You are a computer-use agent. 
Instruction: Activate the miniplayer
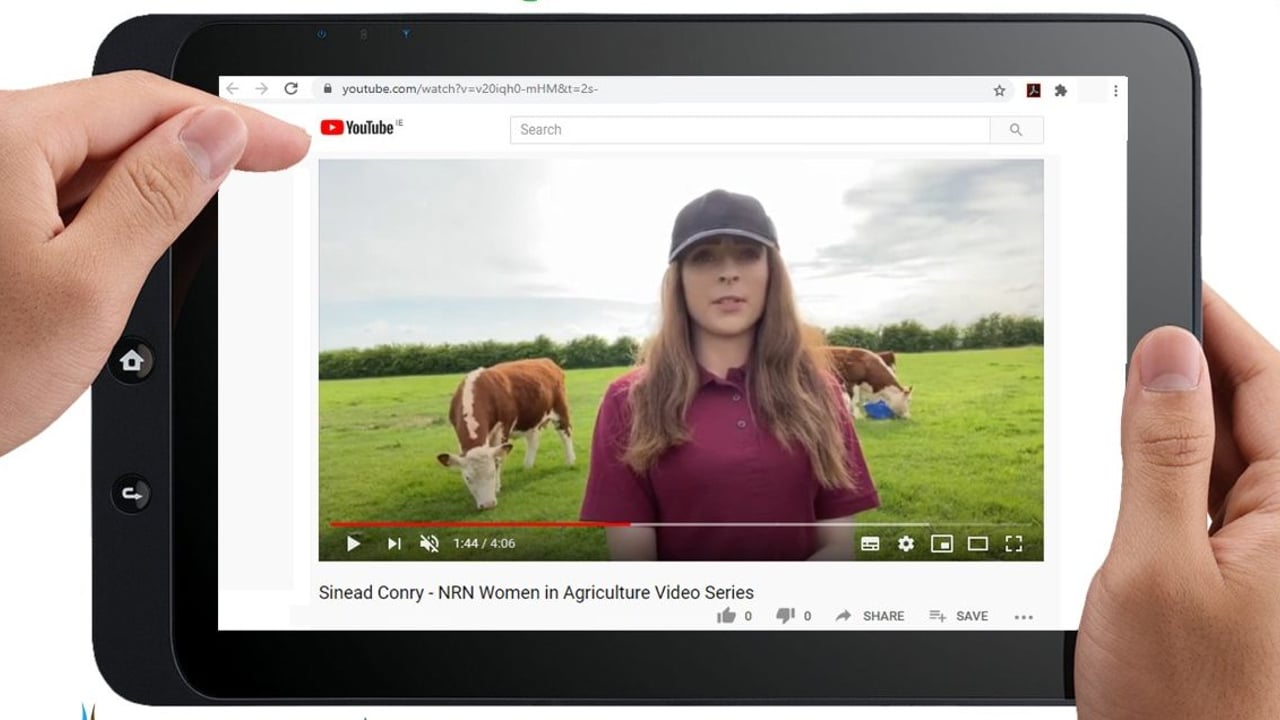942,544
